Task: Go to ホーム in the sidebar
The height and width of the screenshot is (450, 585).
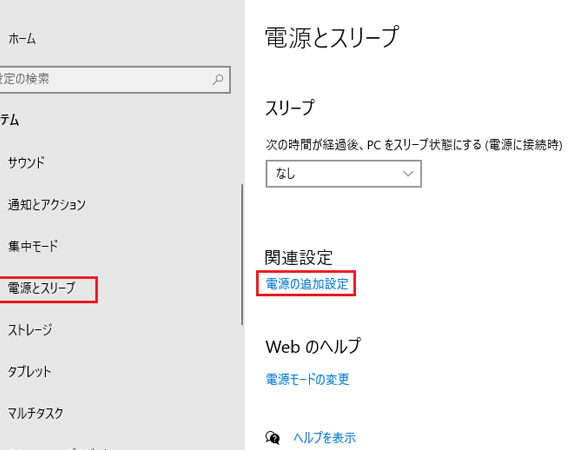Action: pos(22,39)
